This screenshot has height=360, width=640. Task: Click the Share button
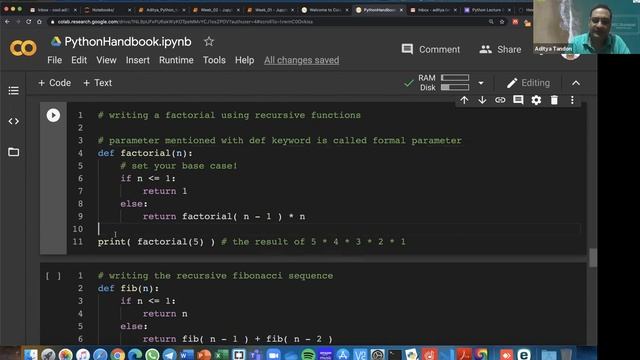[x=500, y=49]
